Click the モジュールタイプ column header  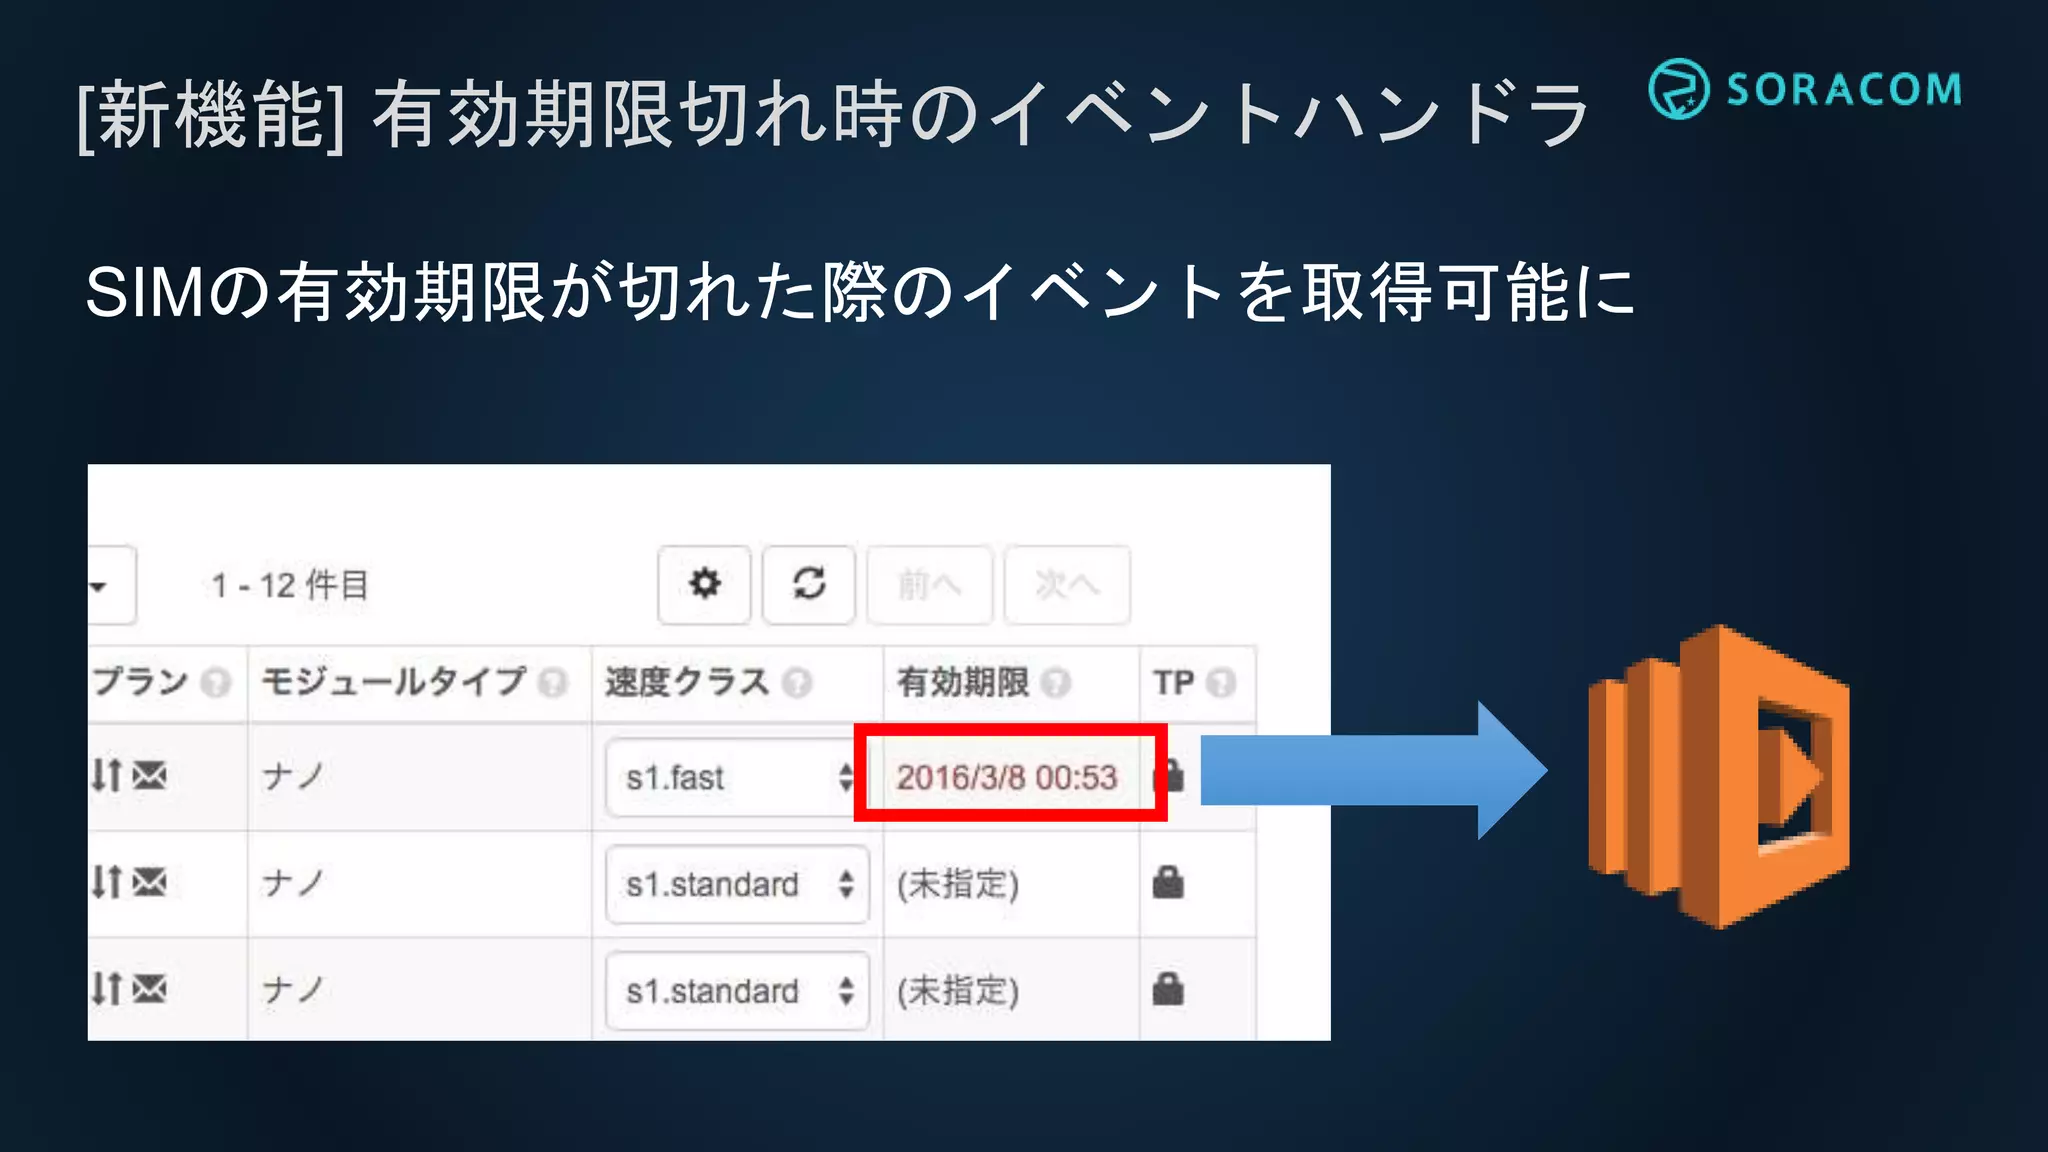point(393,682)
